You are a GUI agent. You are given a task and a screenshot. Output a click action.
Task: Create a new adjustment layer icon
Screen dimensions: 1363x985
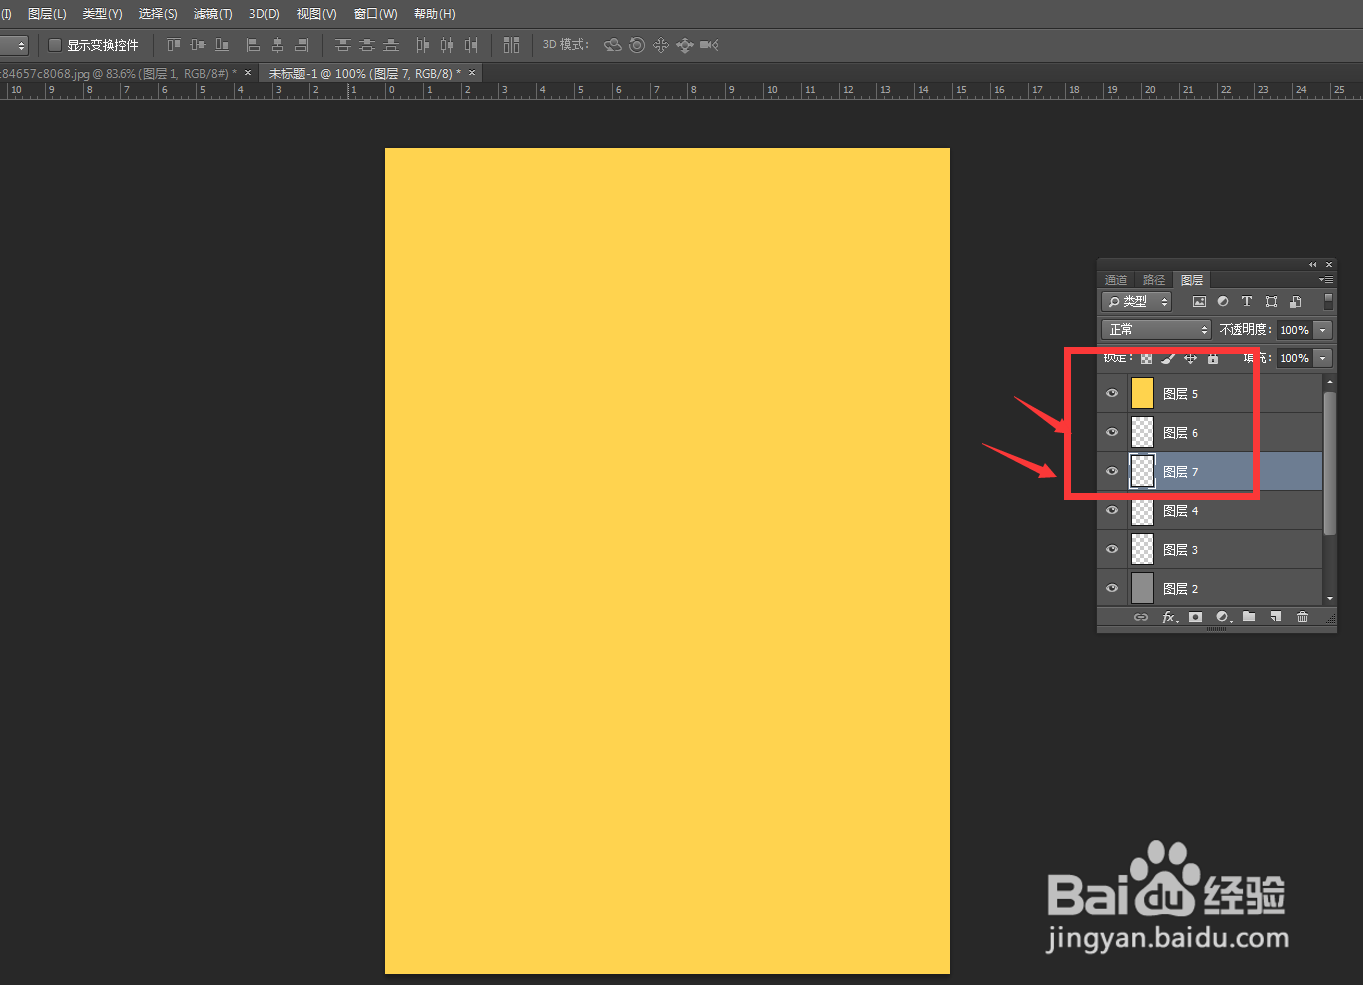pos(1222,617)
